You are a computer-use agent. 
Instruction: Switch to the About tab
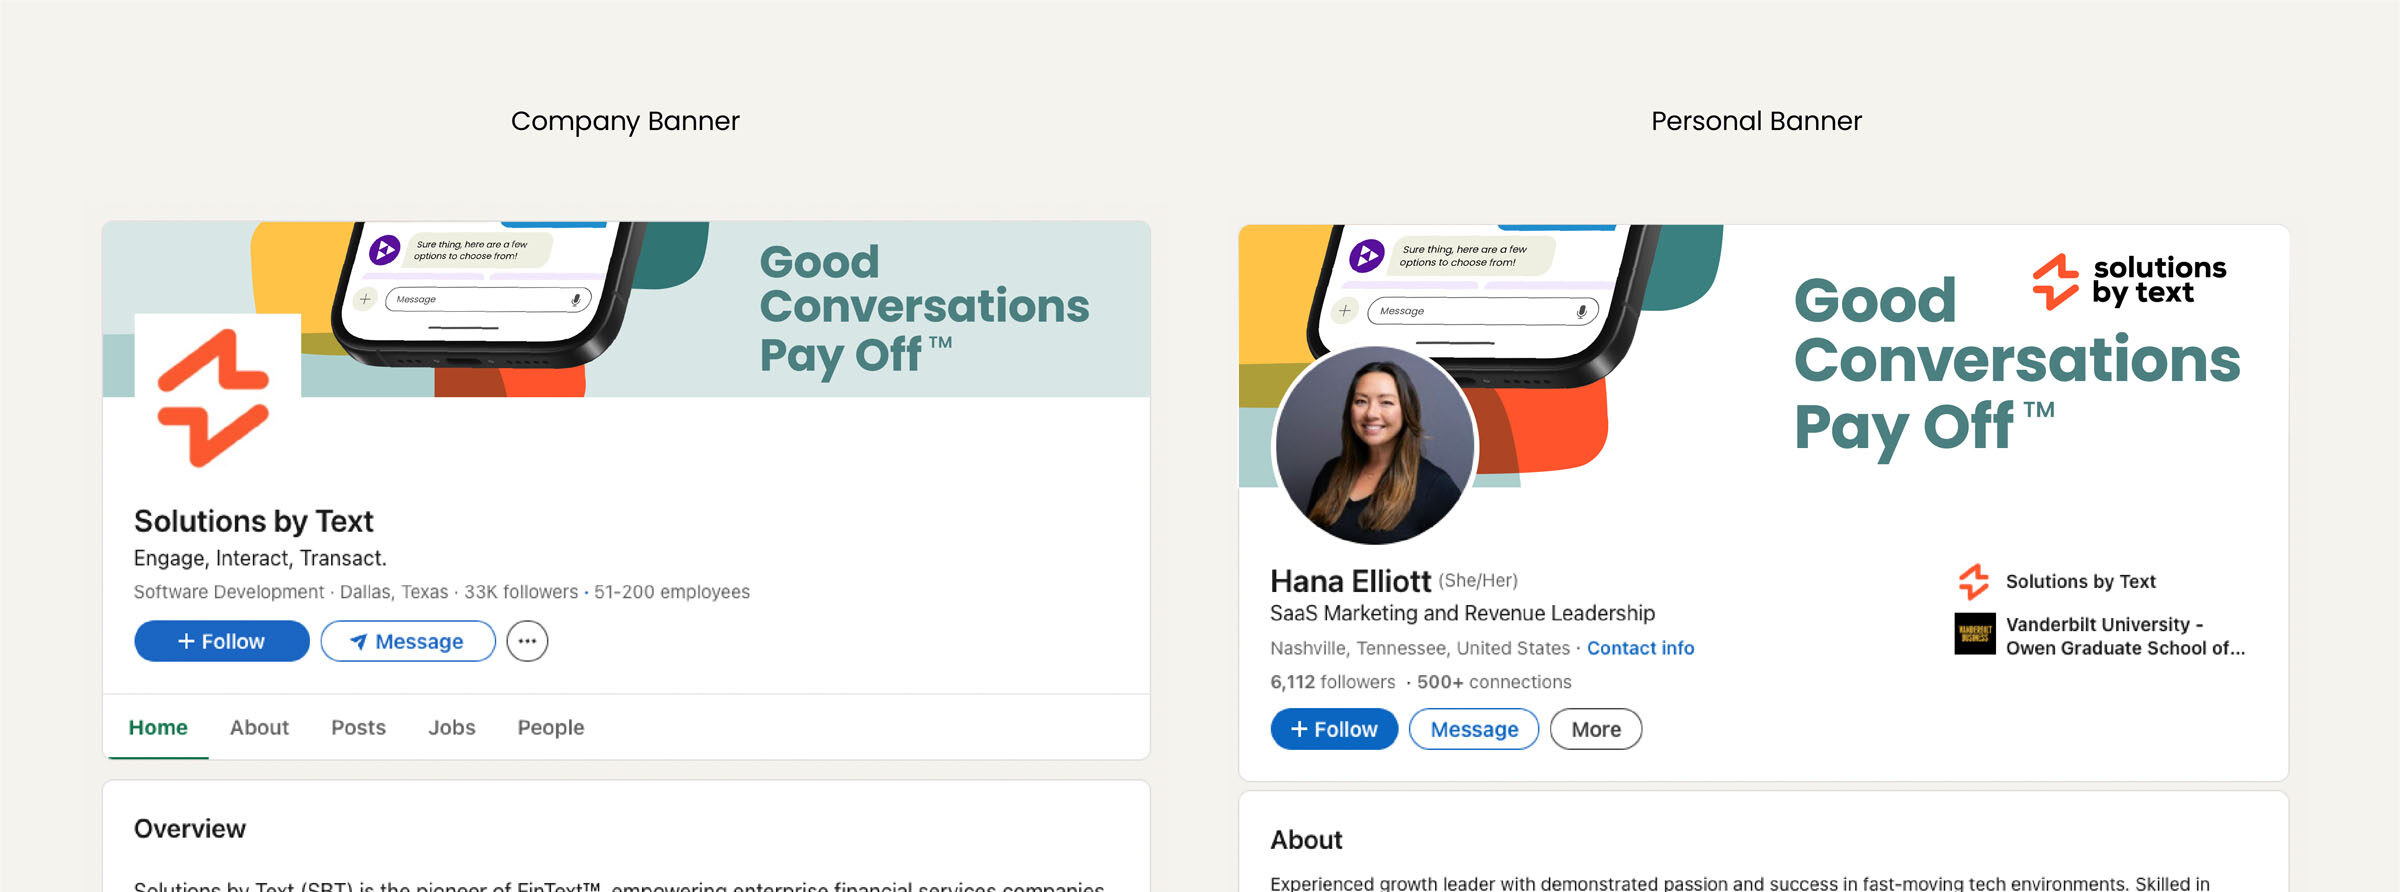(x=259, y=727)
